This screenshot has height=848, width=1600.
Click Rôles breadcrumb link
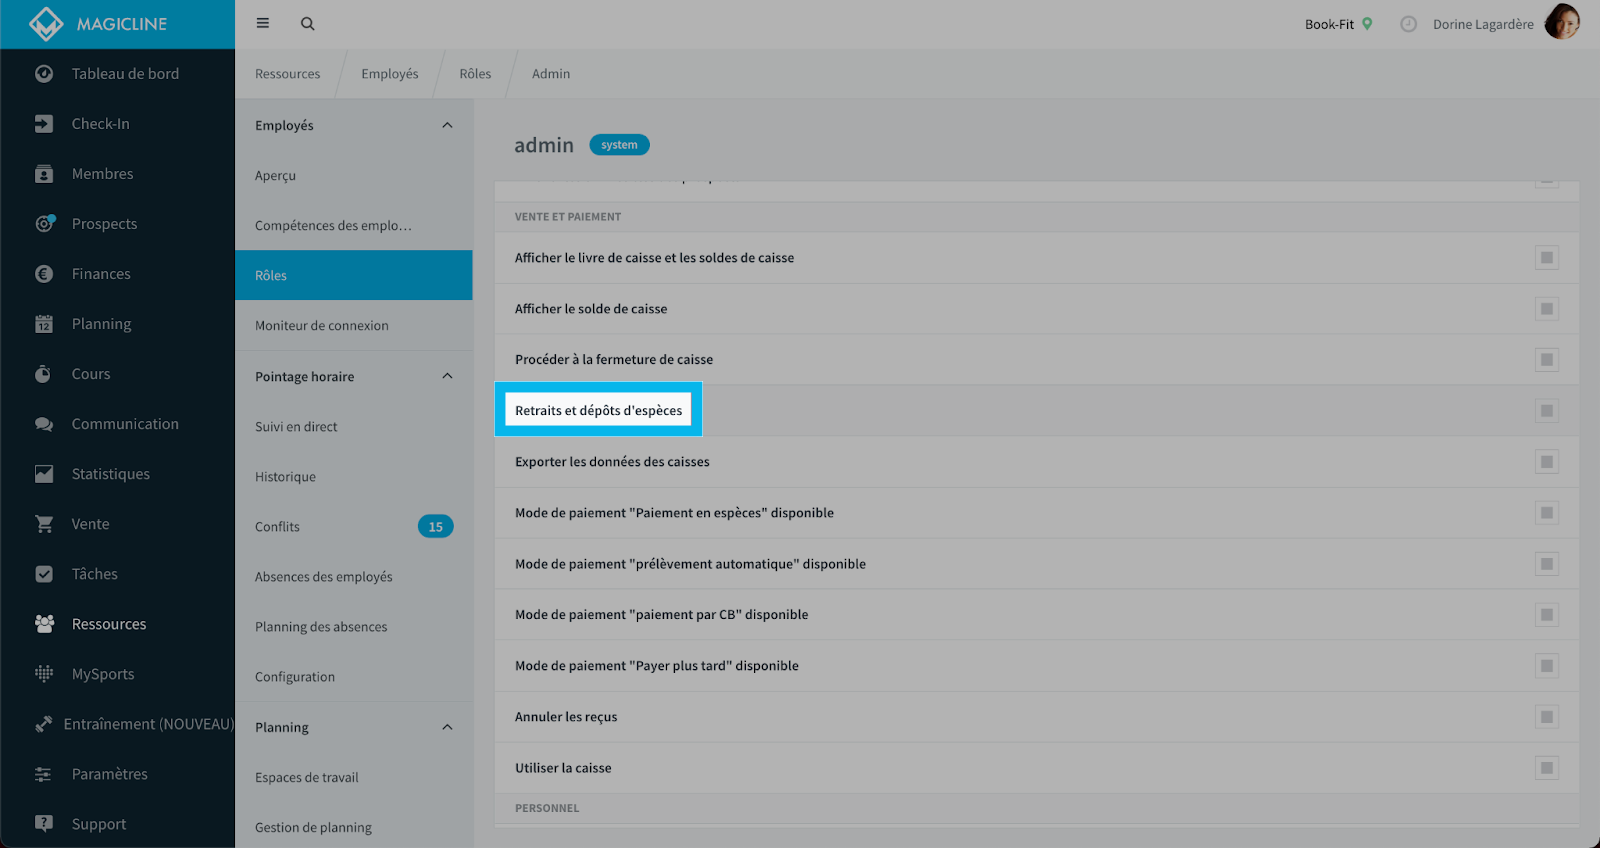pos(475,74)
